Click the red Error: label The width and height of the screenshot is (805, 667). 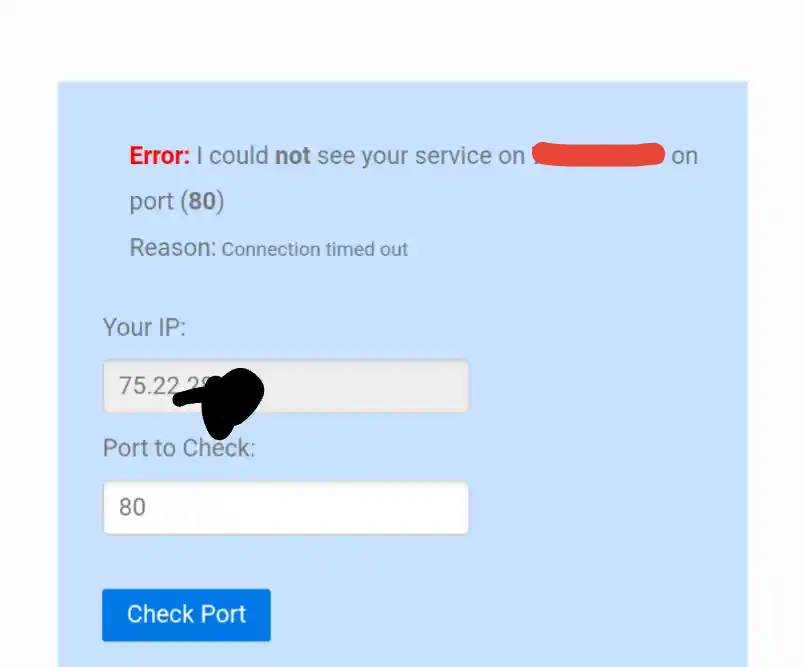click(x=159, y=156)
